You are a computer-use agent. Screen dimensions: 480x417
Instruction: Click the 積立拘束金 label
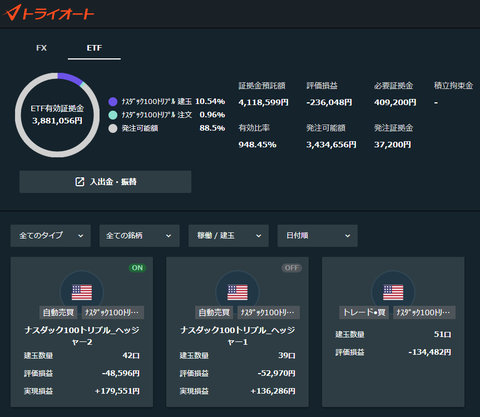(x=453, y=86)
